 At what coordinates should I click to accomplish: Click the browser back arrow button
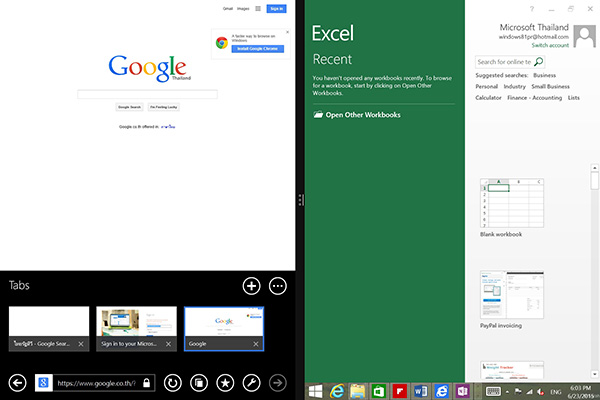(x=16, y=382)
